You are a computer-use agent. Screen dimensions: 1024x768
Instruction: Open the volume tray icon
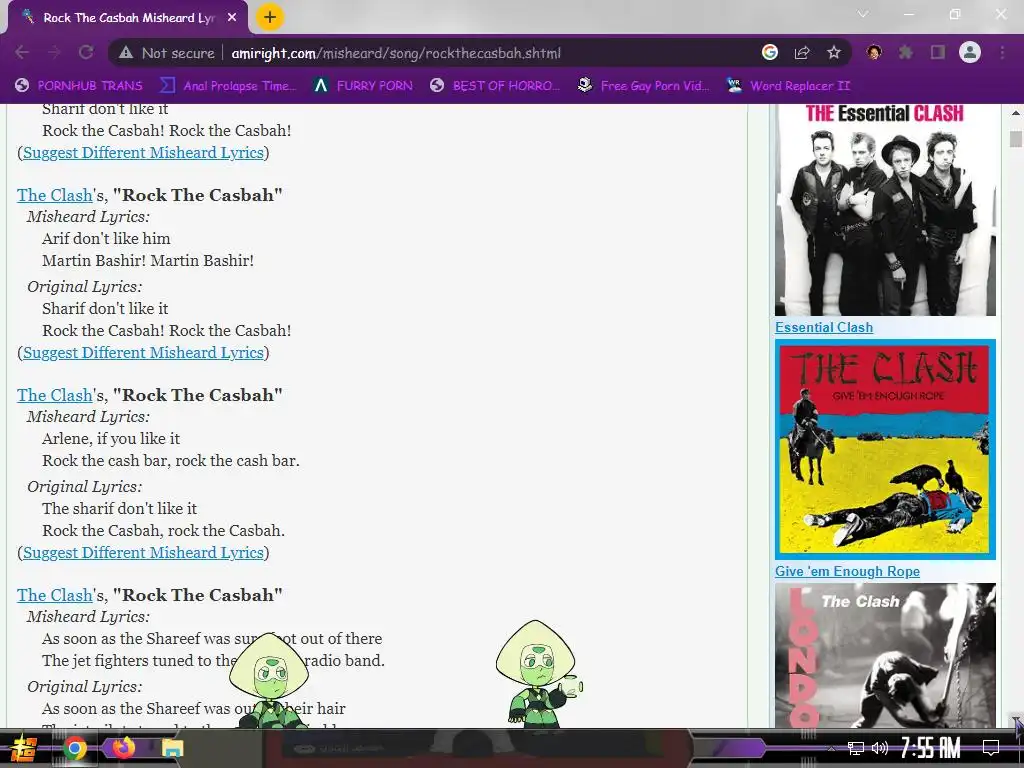[880, 748]
